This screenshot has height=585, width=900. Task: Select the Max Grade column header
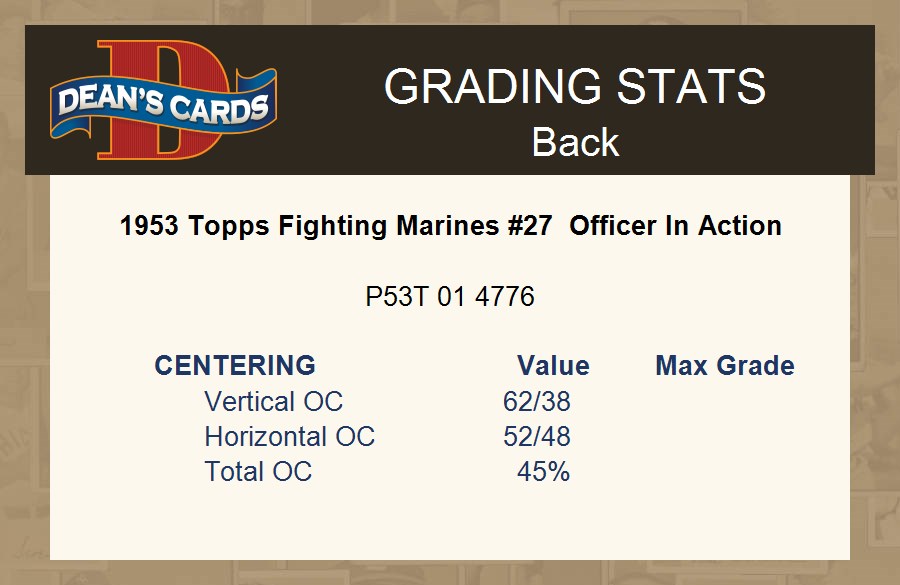(x=725, y=366)
